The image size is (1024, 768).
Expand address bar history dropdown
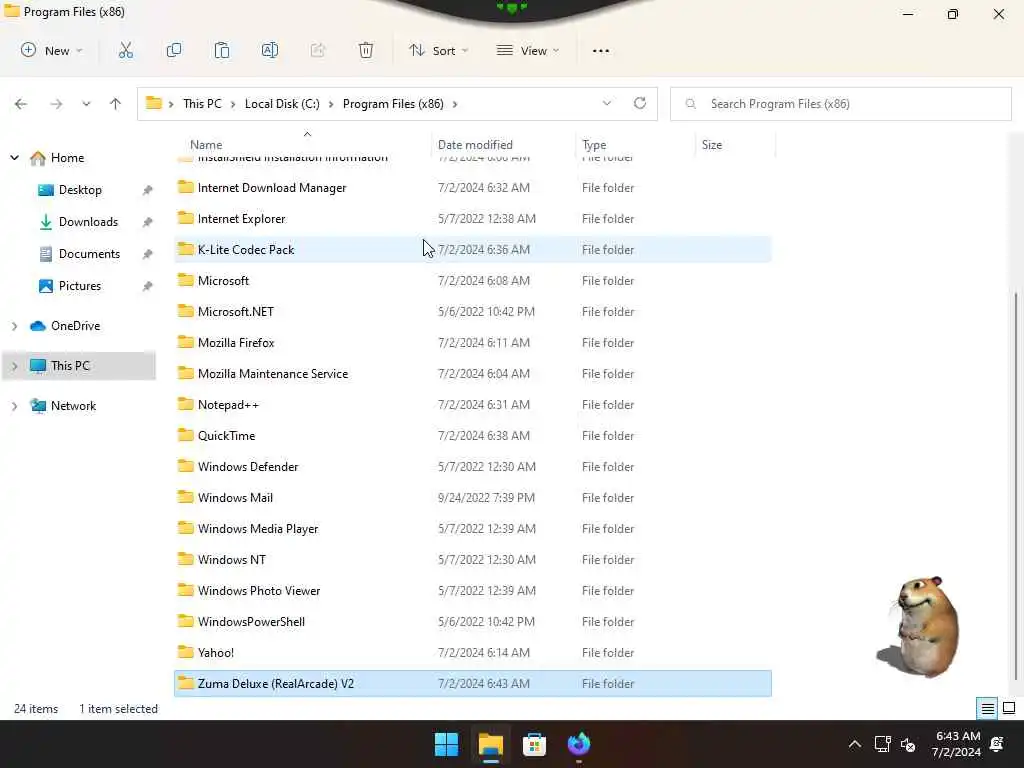607,103
